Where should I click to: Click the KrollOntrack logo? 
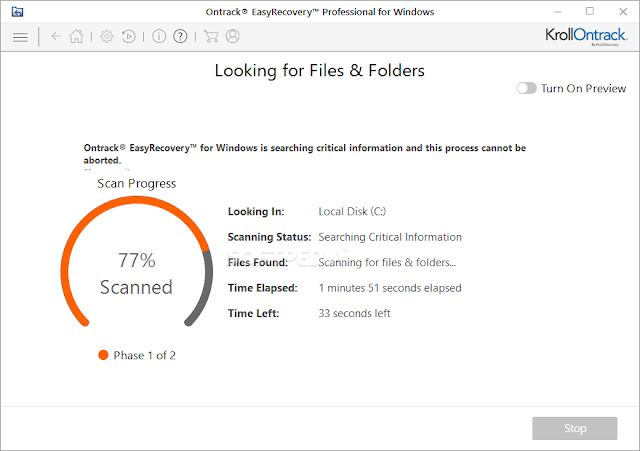tap(586, 36)
